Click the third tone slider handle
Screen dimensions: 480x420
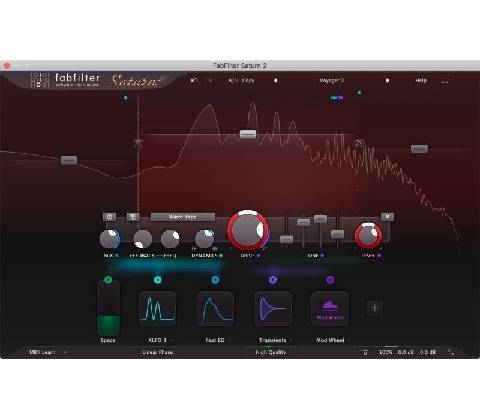pos(320,219)
